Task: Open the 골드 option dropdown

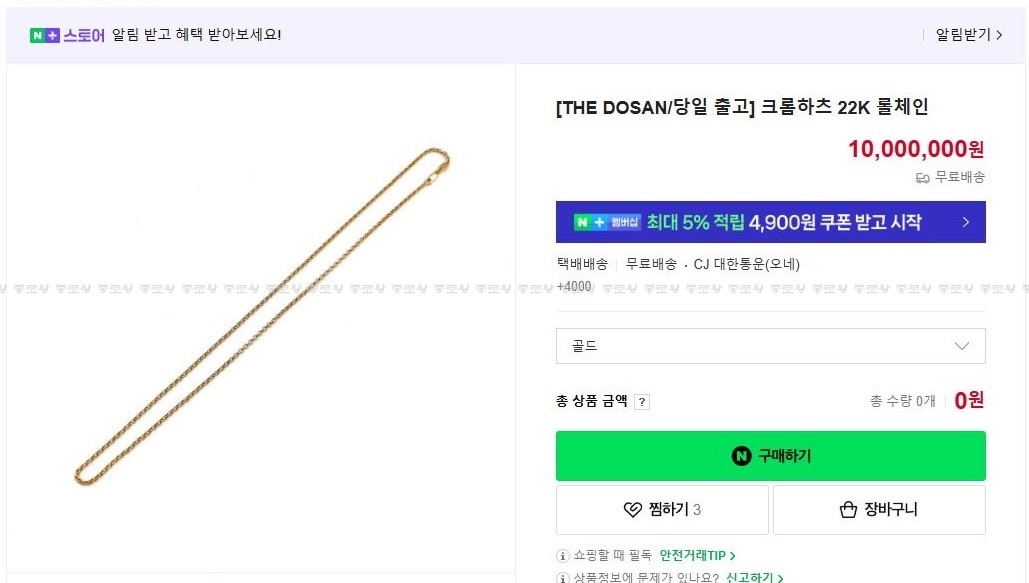Action: point(770,346)
